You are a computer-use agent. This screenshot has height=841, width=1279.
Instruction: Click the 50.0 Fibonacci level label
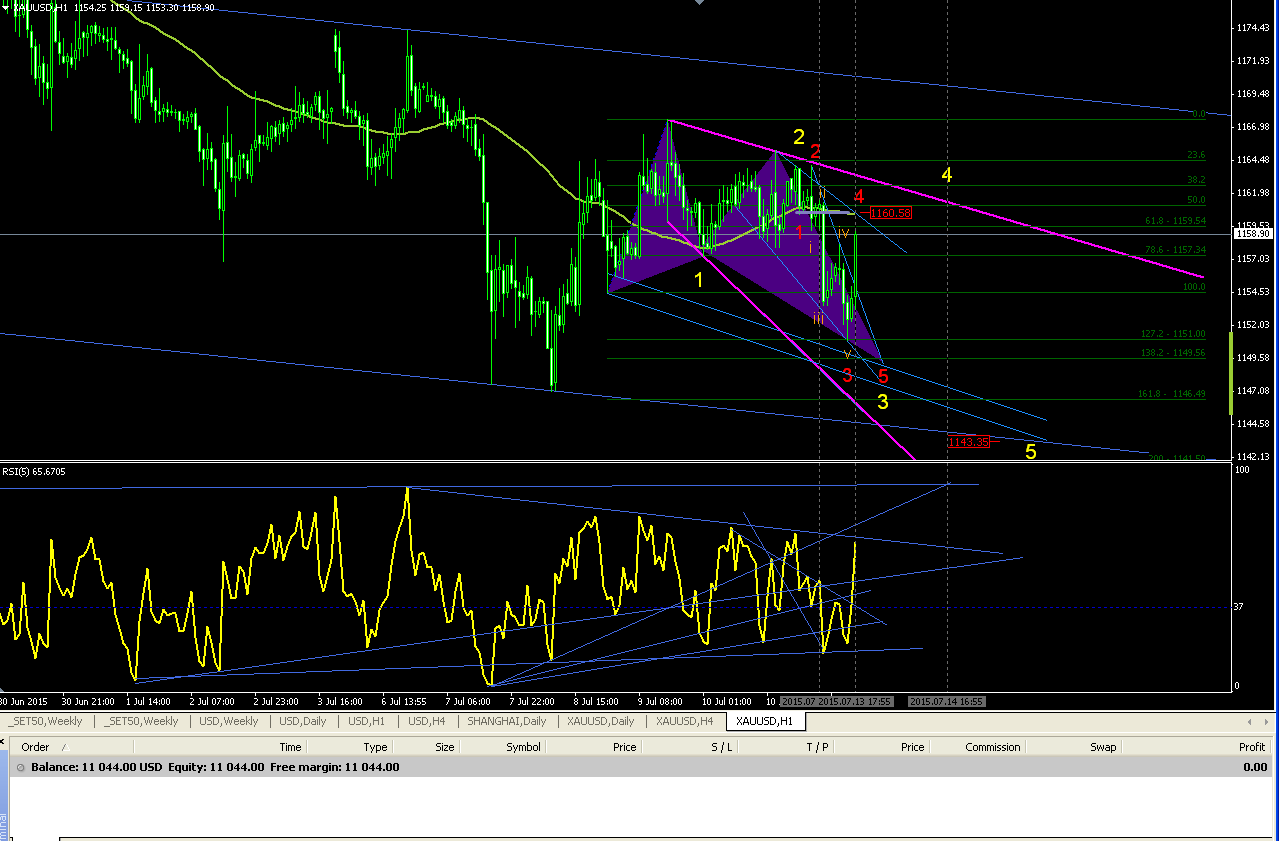[x=1196, y=200]
